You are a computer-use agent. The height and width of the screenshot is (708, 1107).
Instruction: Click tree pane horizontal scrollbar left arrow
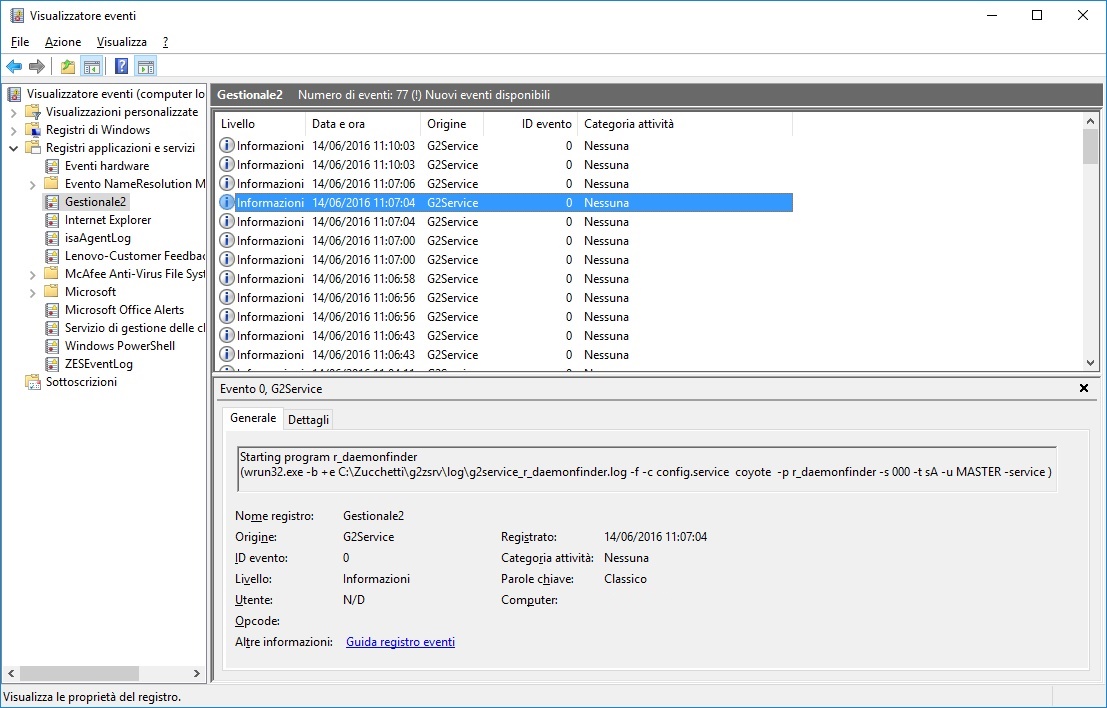(x=11, y=673)
